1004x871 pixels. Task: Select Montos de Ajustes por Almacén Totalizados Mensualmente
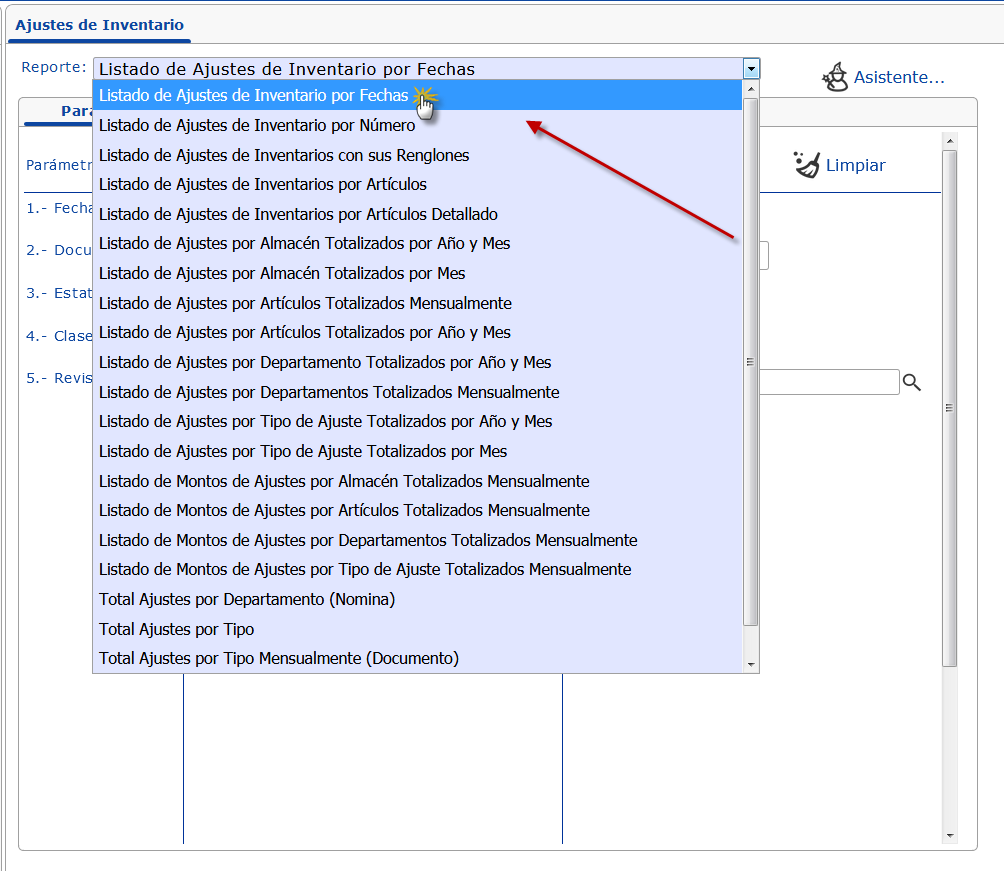pyautogui.click(x=417, y=481)
